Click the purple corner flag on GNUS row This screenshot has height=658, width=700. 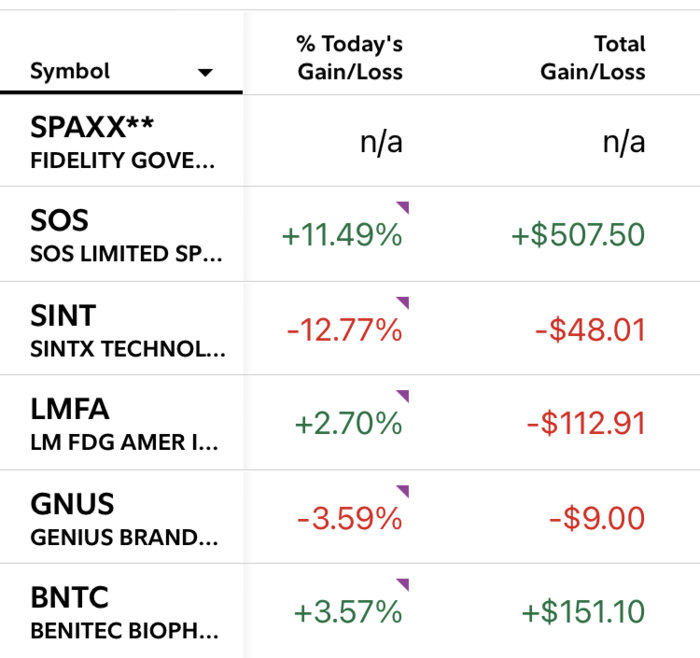click(404, 490)
